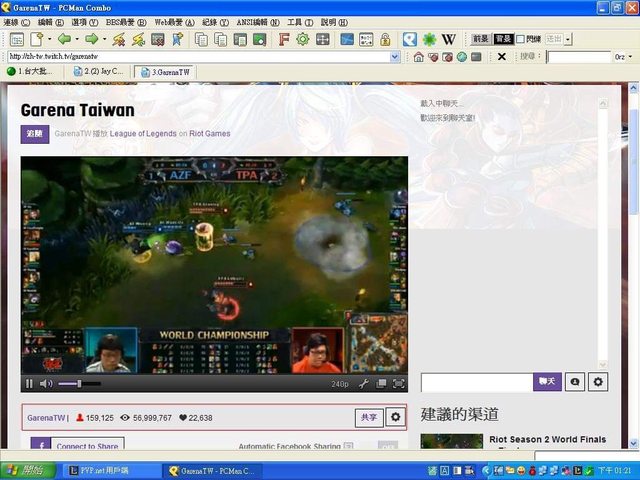Mute the video player speaker icon
640x480 pixels.
46,384
